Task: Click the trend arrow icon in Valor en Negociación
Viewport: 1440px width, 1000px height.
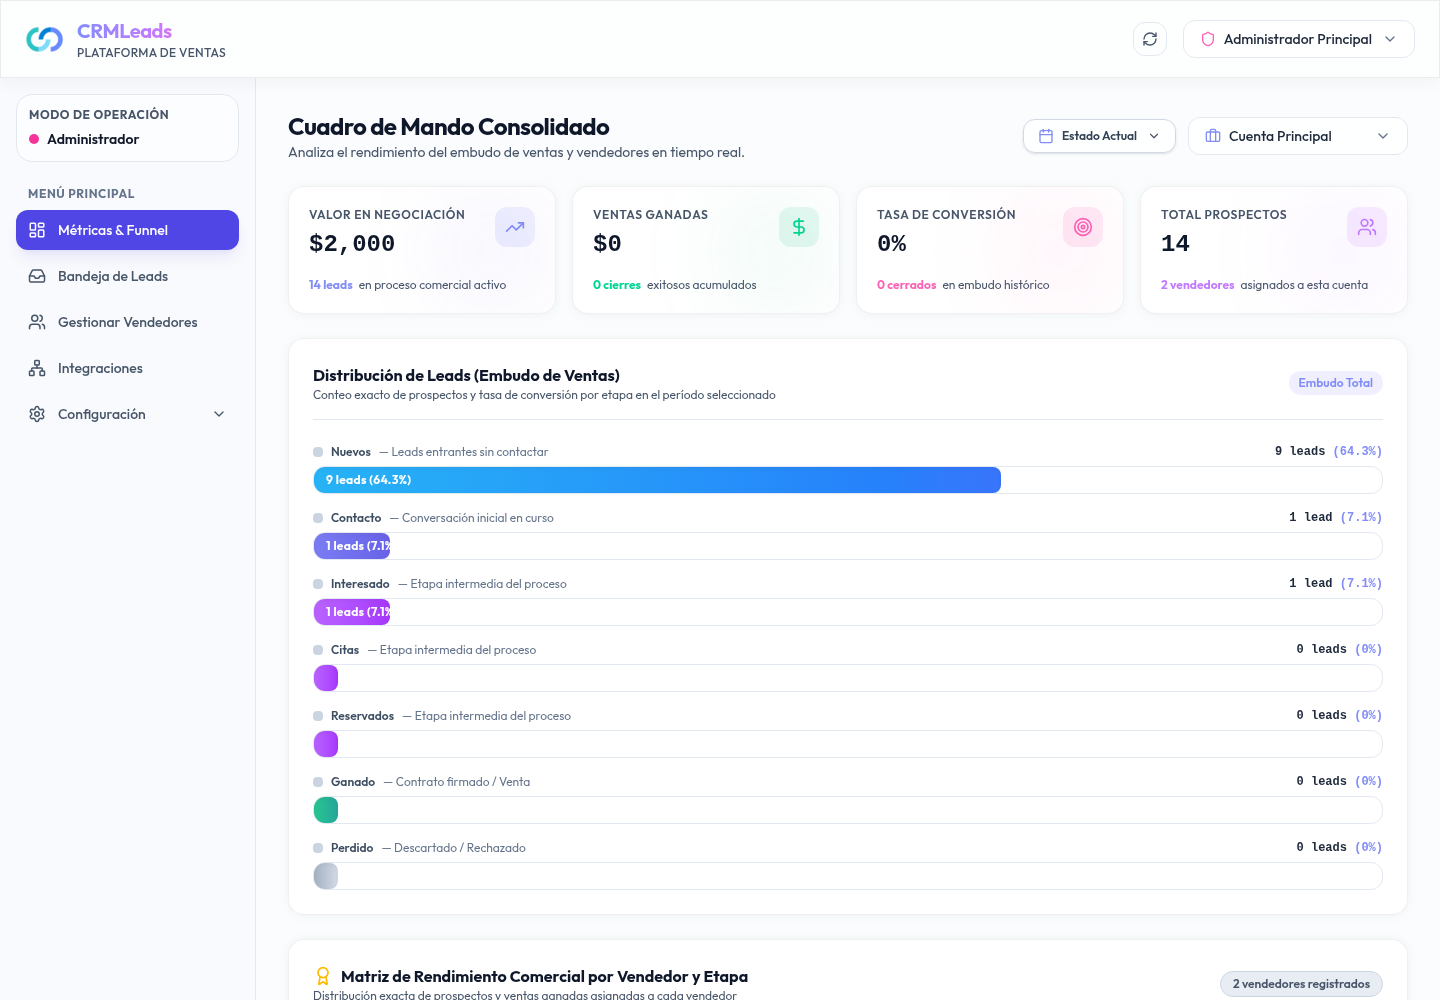Action: coord(515,227)
